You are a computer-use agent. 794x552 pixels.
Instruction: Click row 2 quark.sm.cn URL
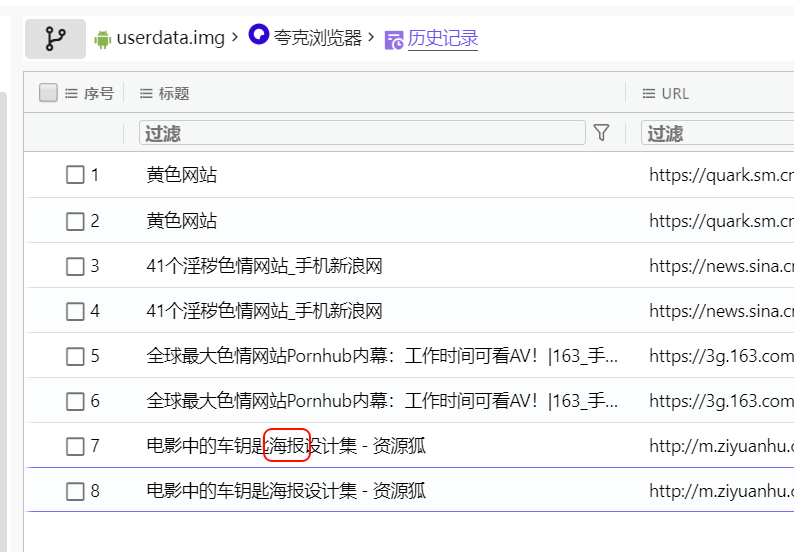pyautogui.click(x=722, y=221)
